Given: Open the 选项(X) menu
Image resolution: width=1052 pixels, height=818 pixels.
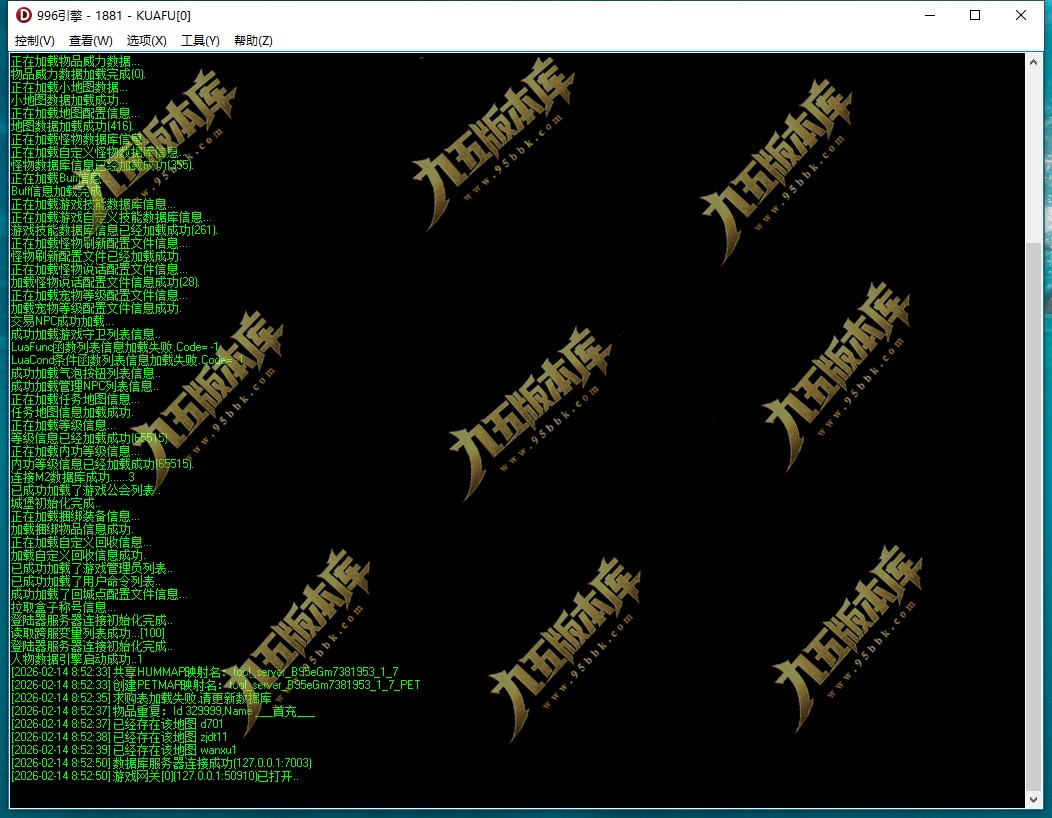Looking at the screenshot, I should coord(146,41).
